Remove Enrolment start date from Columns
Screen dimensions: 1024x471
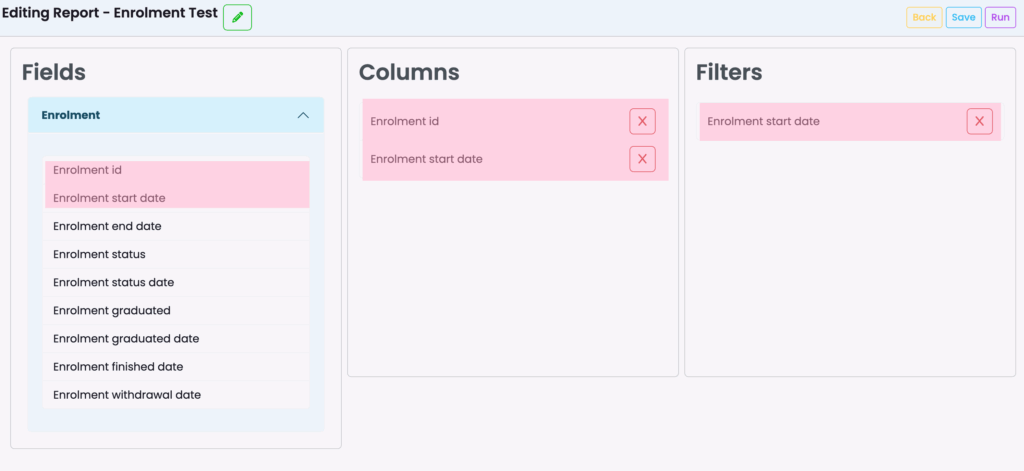642,159
